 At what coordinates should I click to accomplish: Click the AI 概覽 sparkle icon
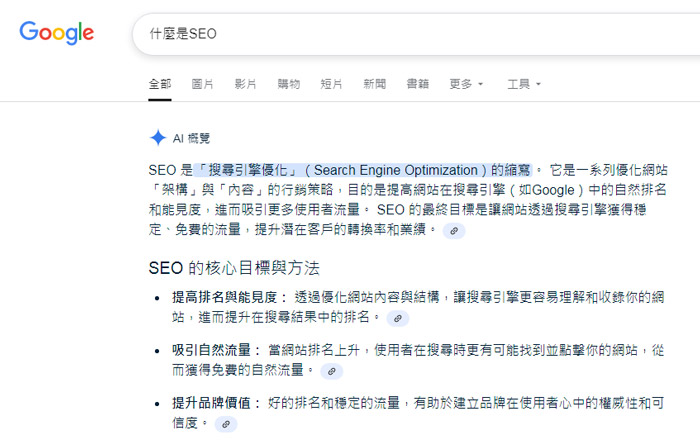point(157,138)
